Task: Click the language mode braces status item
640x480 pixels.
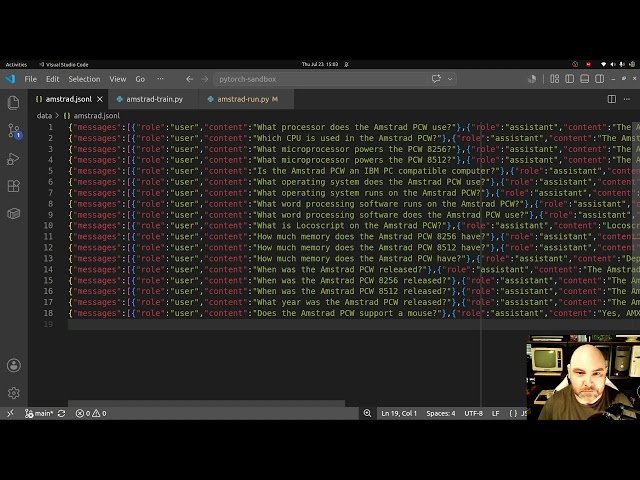Action: click(x=513, y=413)
